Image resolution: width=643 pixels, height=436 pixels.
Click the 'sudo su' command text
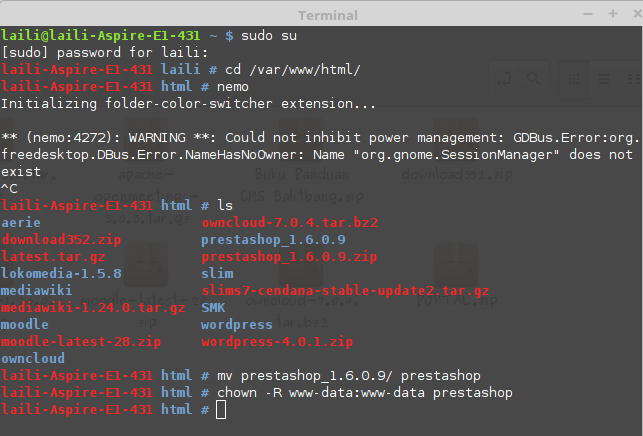269,36
